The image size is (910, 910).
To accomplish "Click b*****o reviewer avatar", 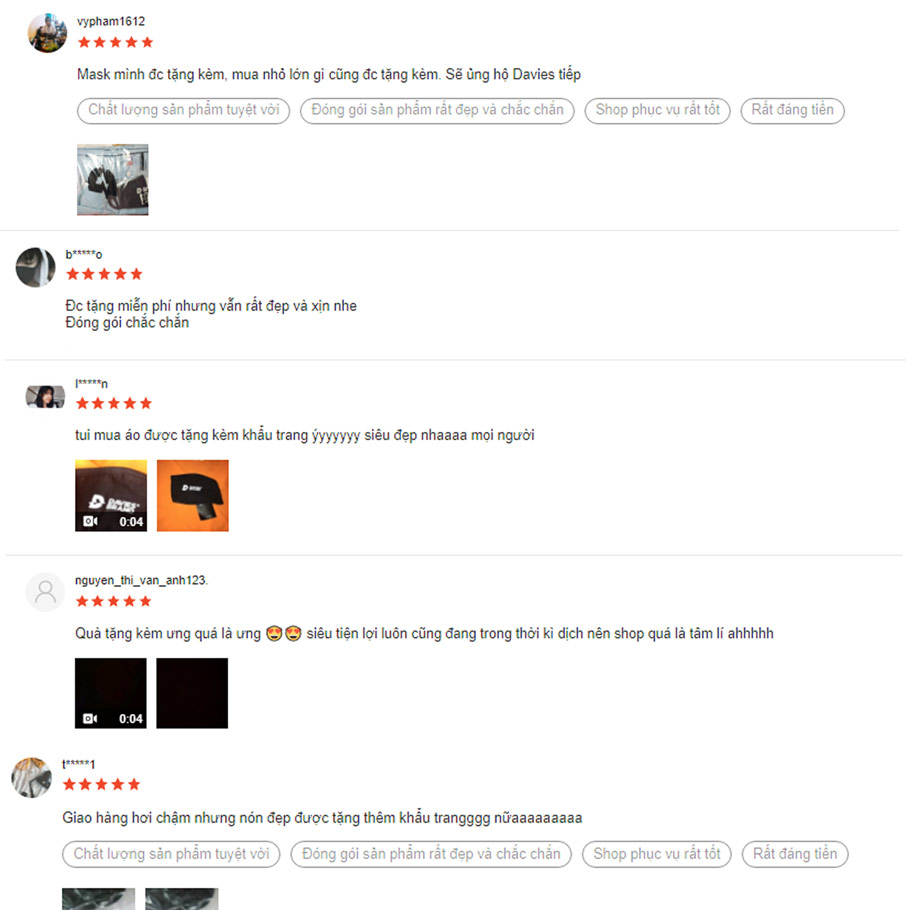I will [x=35, y=267].
